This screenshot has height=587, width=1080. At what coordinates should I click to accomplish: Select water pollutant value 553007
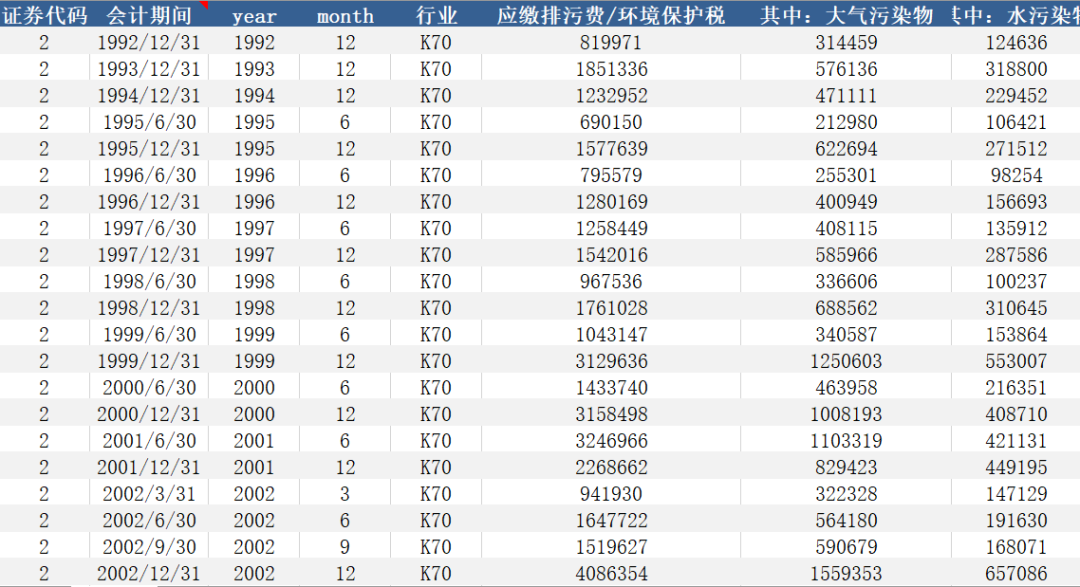[1016, 361]
